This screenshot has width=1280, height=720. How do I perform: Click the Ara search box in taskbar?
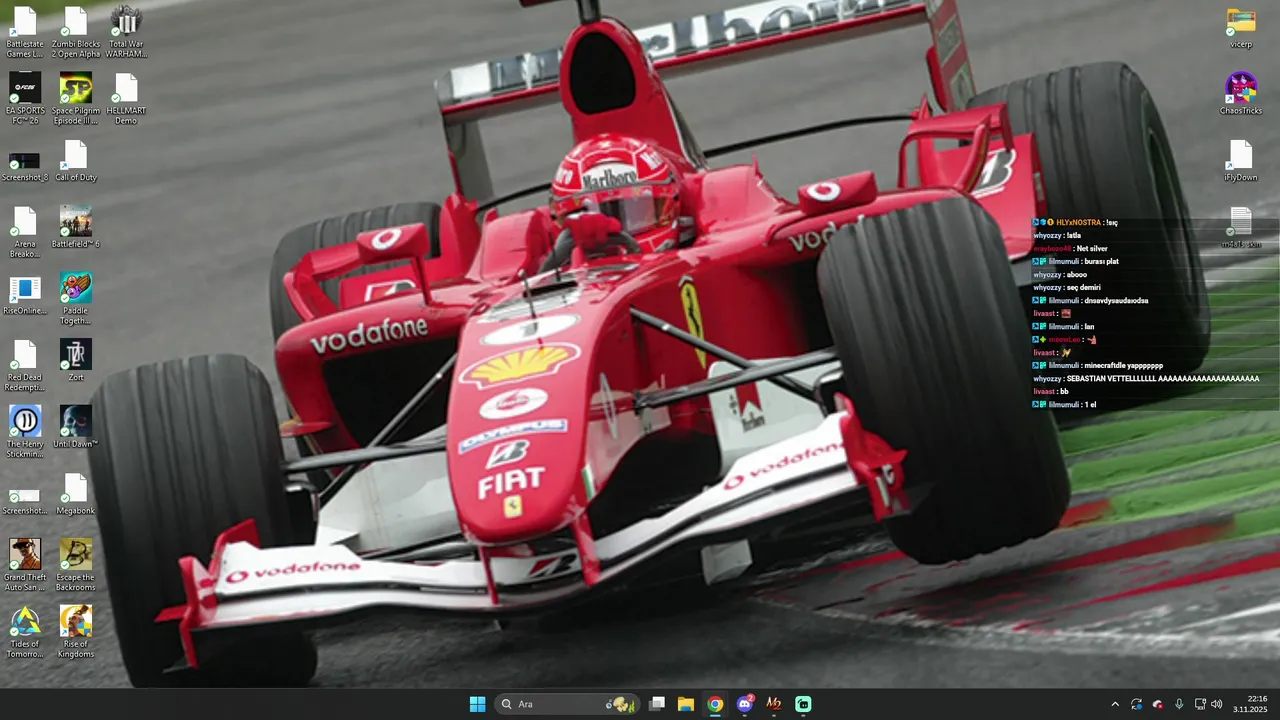click(566, 704)
